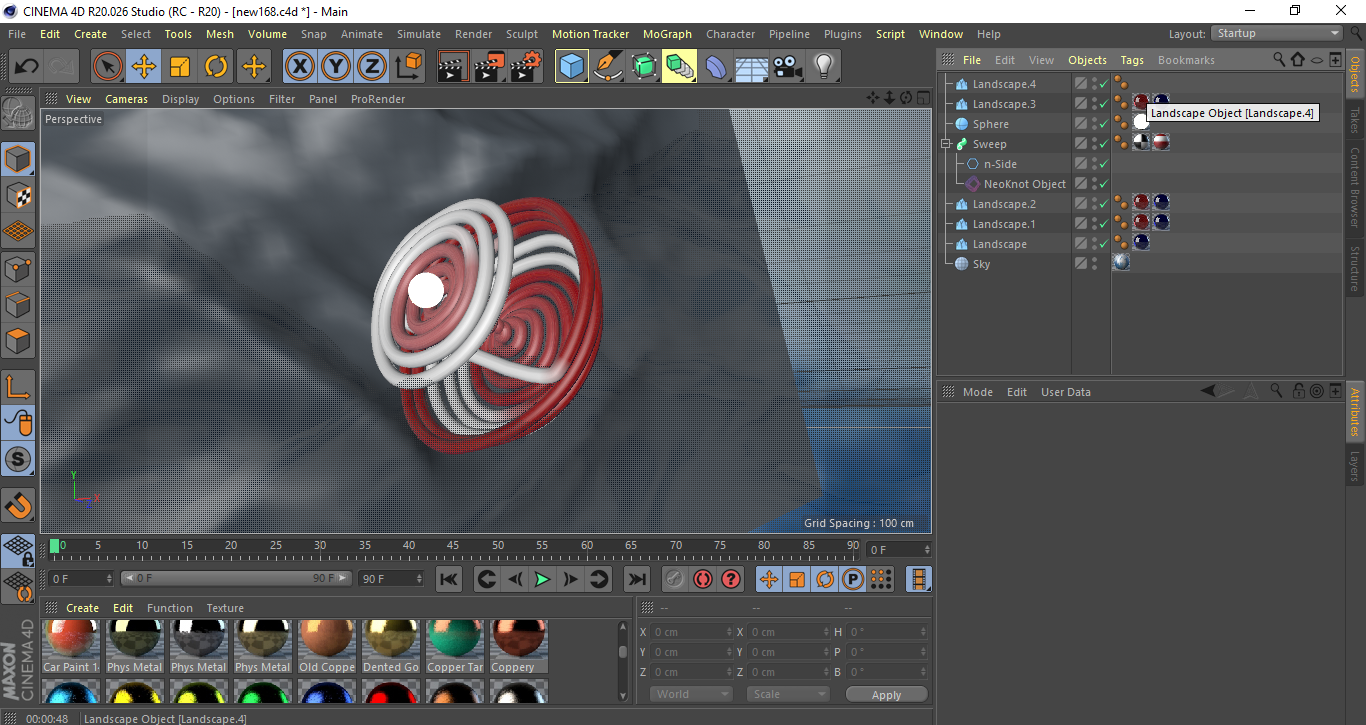Activate the Move tool
This screenshot has height=725, width=1366.
144,67
